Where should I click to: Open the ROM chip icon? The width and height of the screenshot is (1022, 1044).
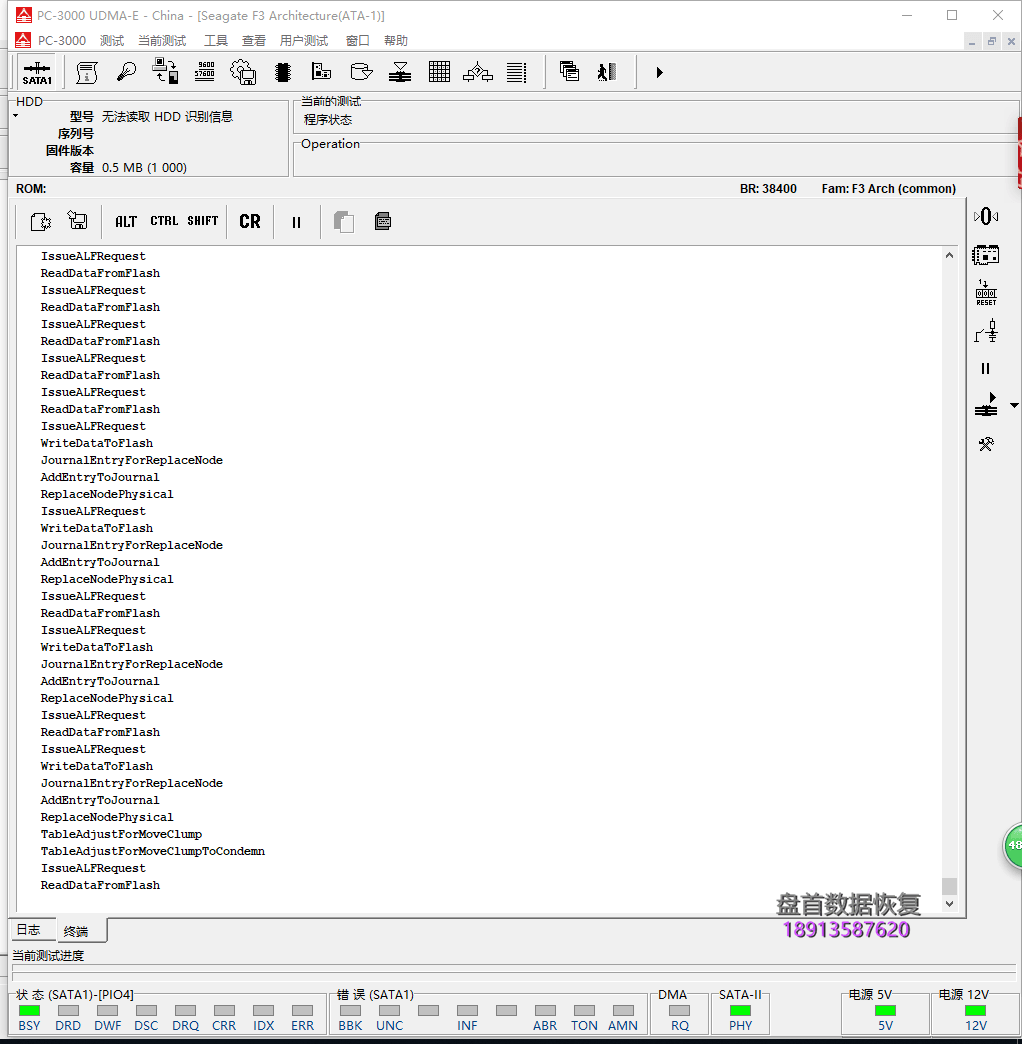283,72
